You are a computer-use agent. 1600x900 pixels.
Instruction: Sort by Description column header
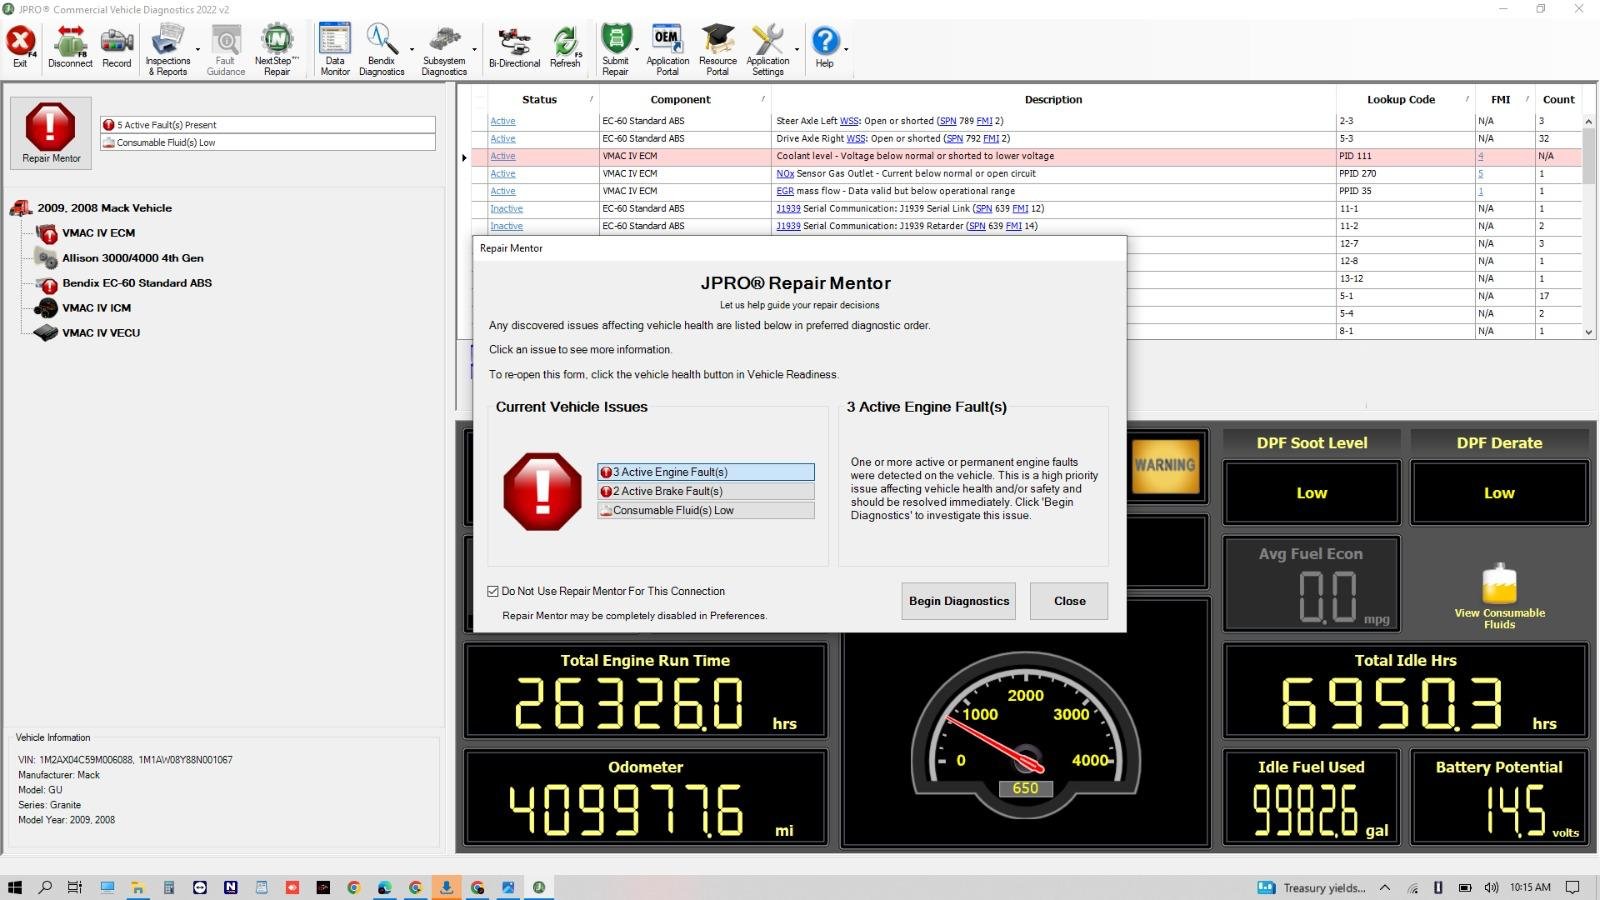point(1053,99)
